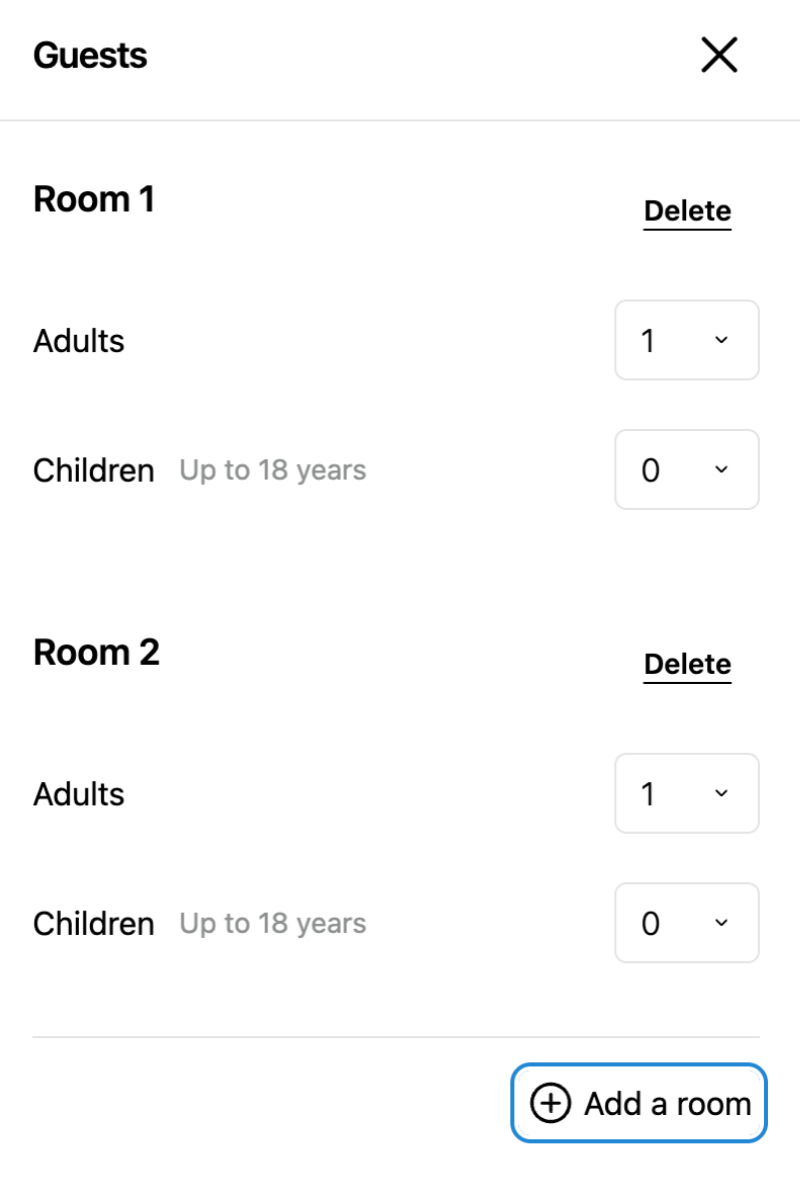Select the Room 1 heading
800x1200 pixels.
94,199
